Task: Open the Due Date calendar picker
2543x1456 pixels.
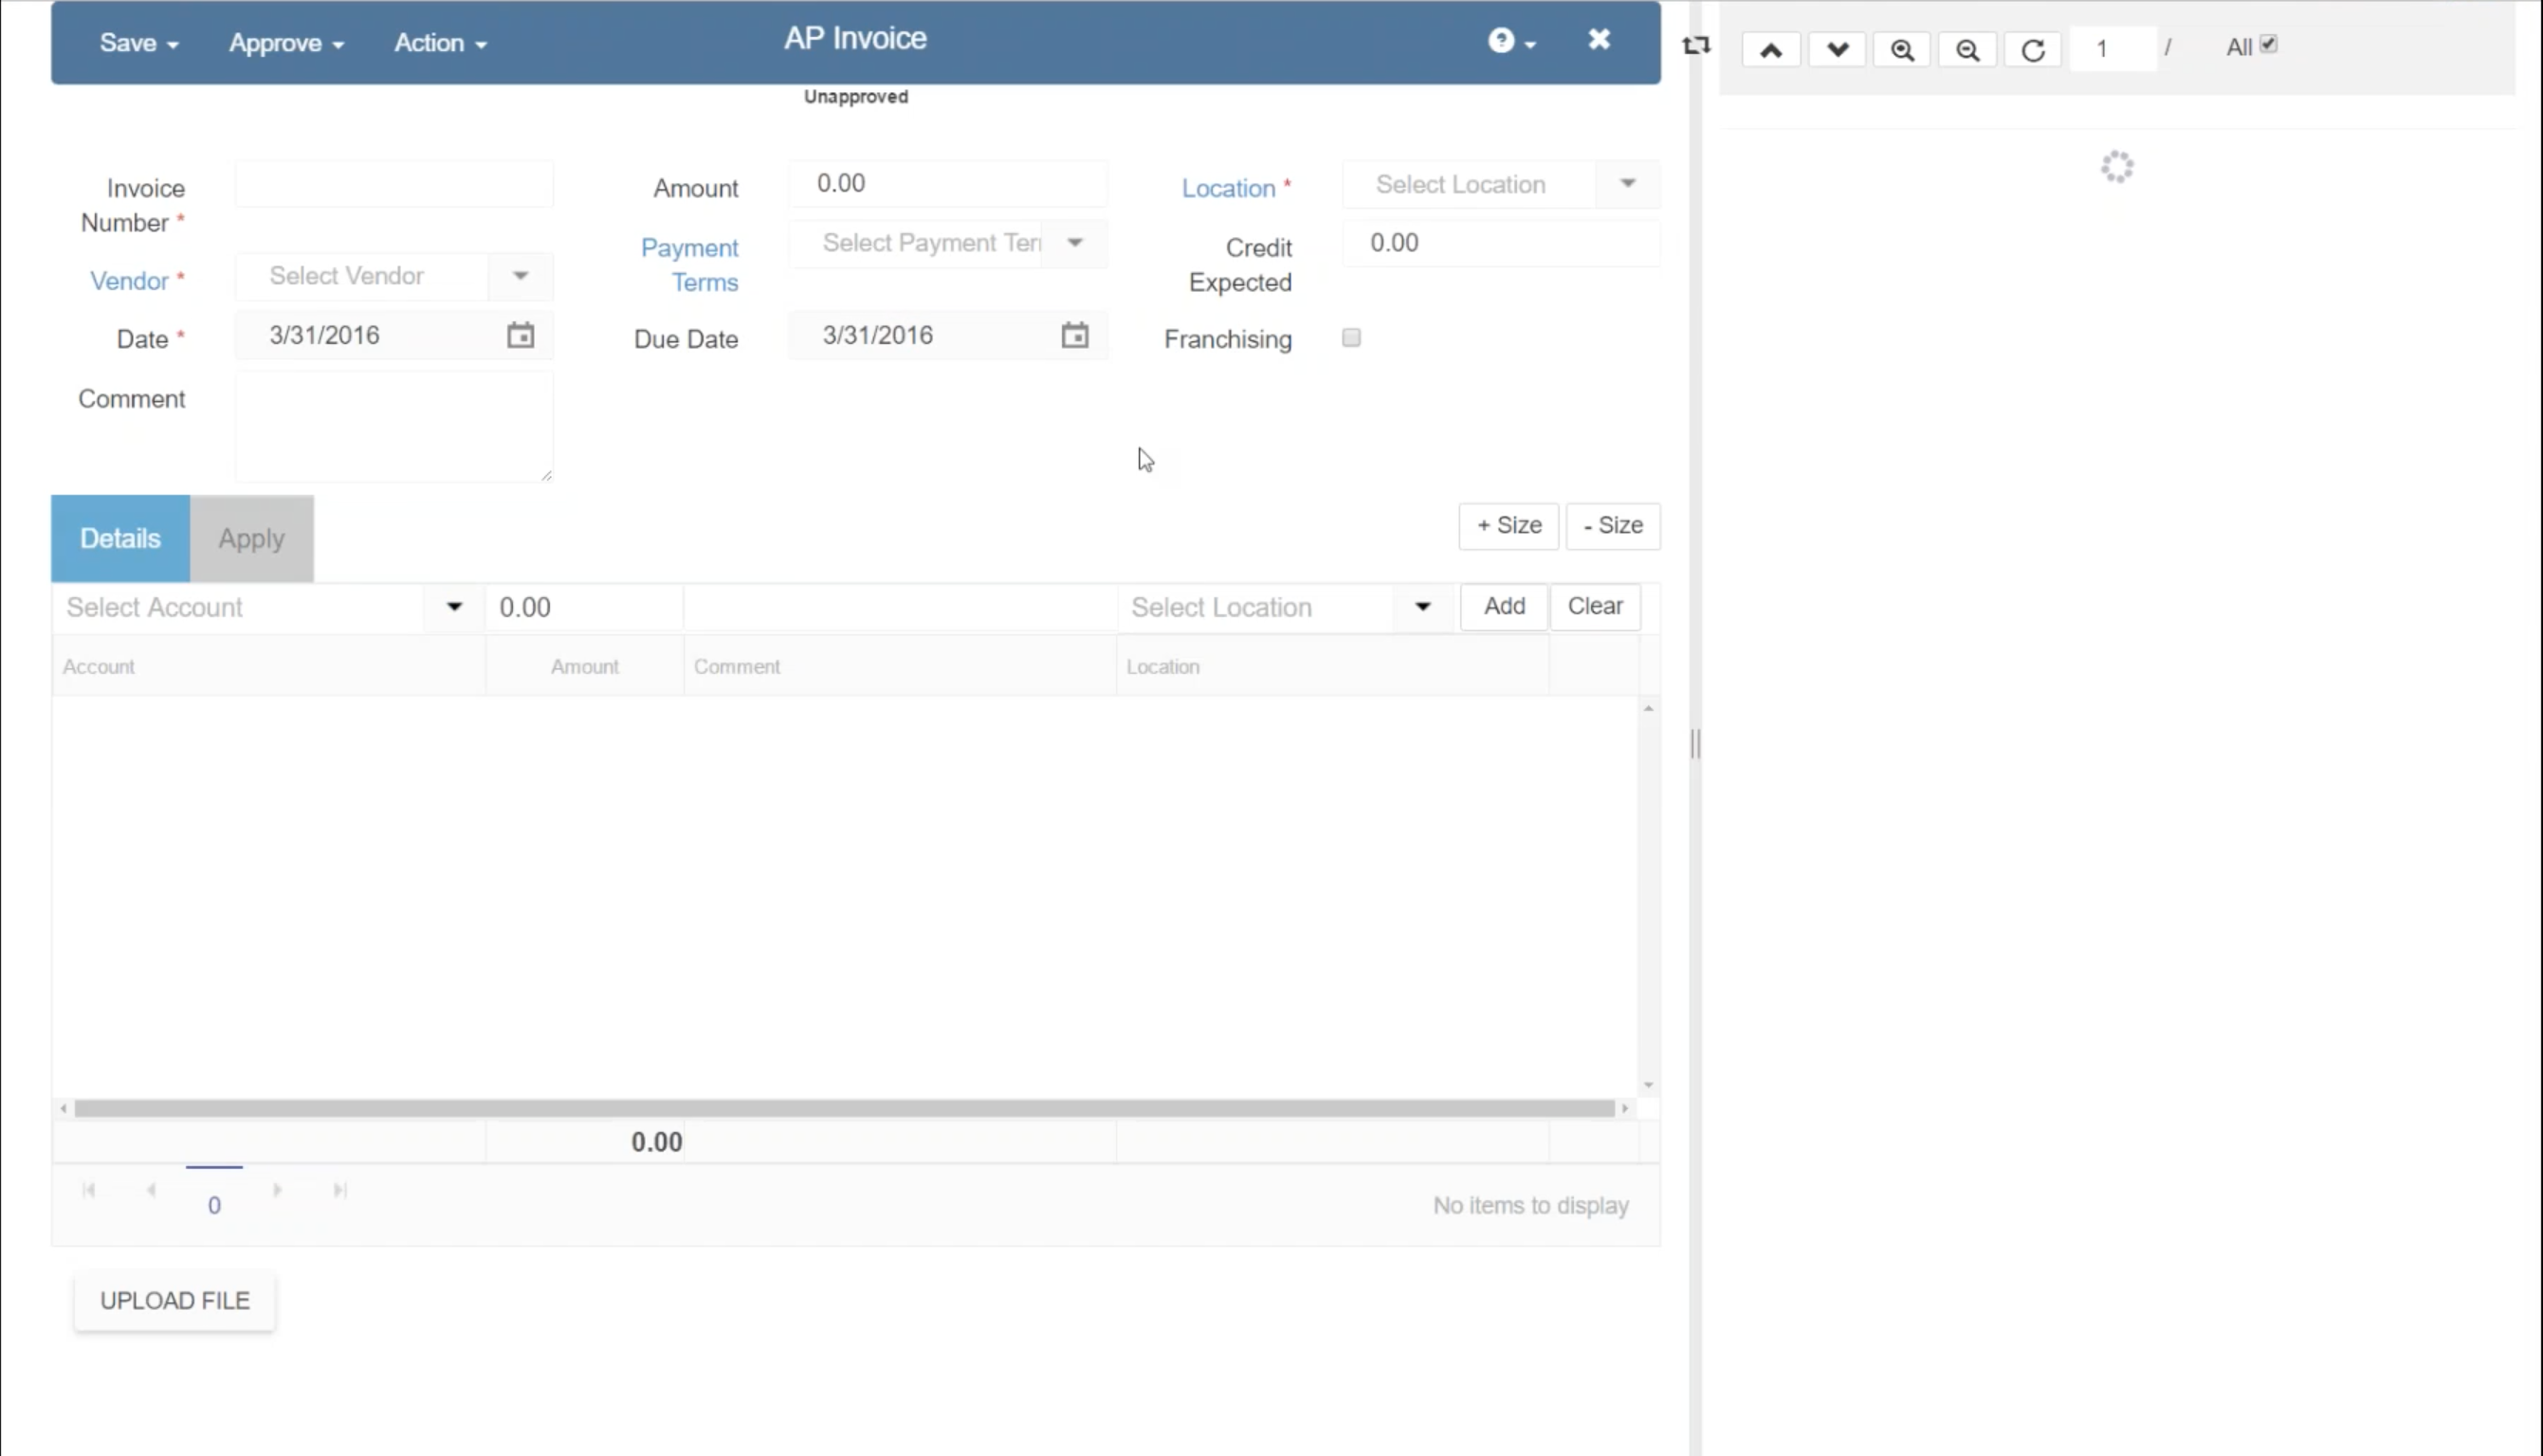Action: pos(1074,335)
